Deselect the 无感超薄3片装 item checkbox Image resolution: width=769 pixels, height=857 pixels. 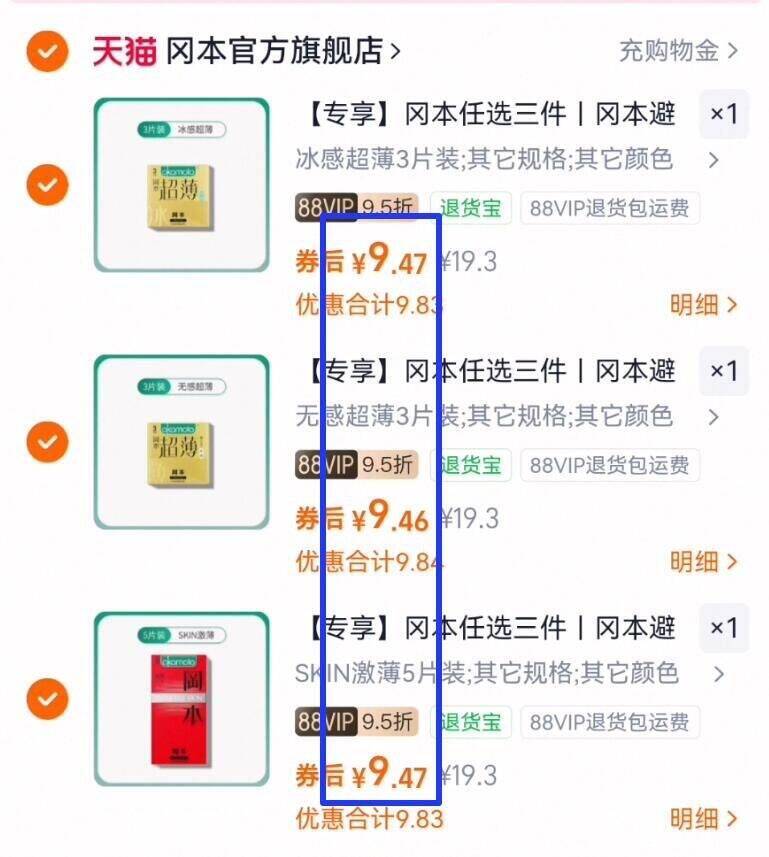coord(48,442)
